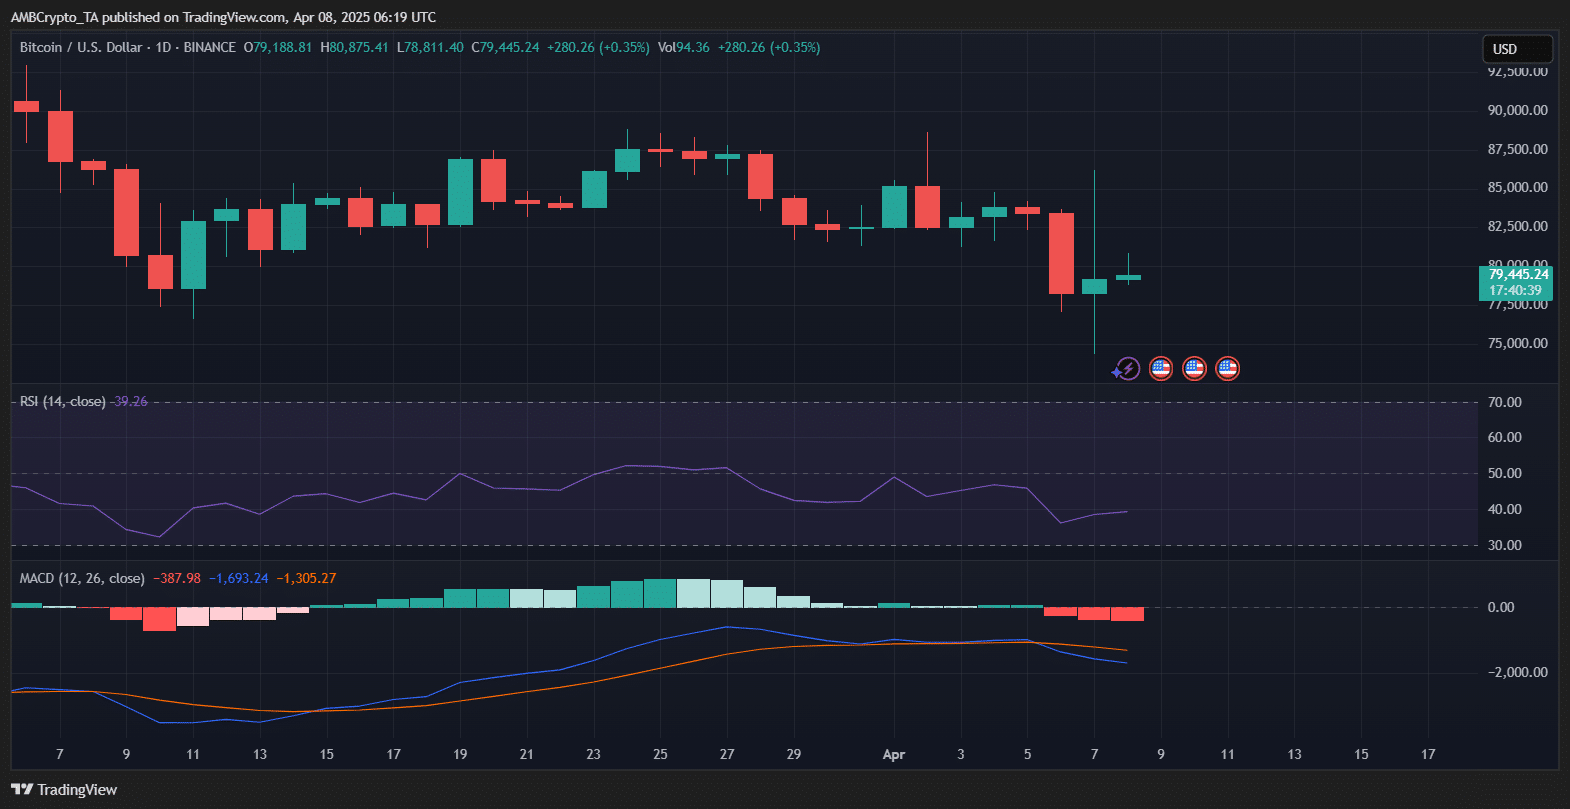Click the MACD histogram value −387.98
The height and width of the screenshot is (809, 1570).
pyautogui.click(x=176, y=579)
